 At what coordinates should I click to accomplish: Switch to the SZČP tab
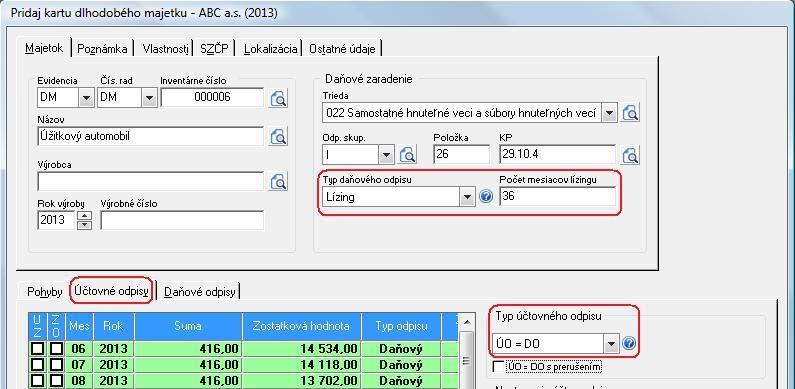click(214, 49)
